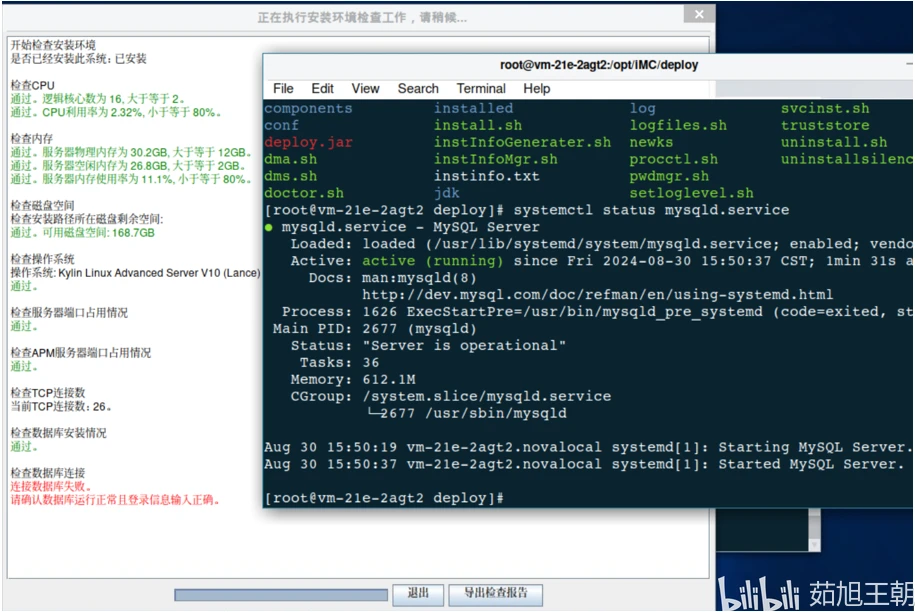Select logfiles.sh in the terminal listing

coord(678,125)
